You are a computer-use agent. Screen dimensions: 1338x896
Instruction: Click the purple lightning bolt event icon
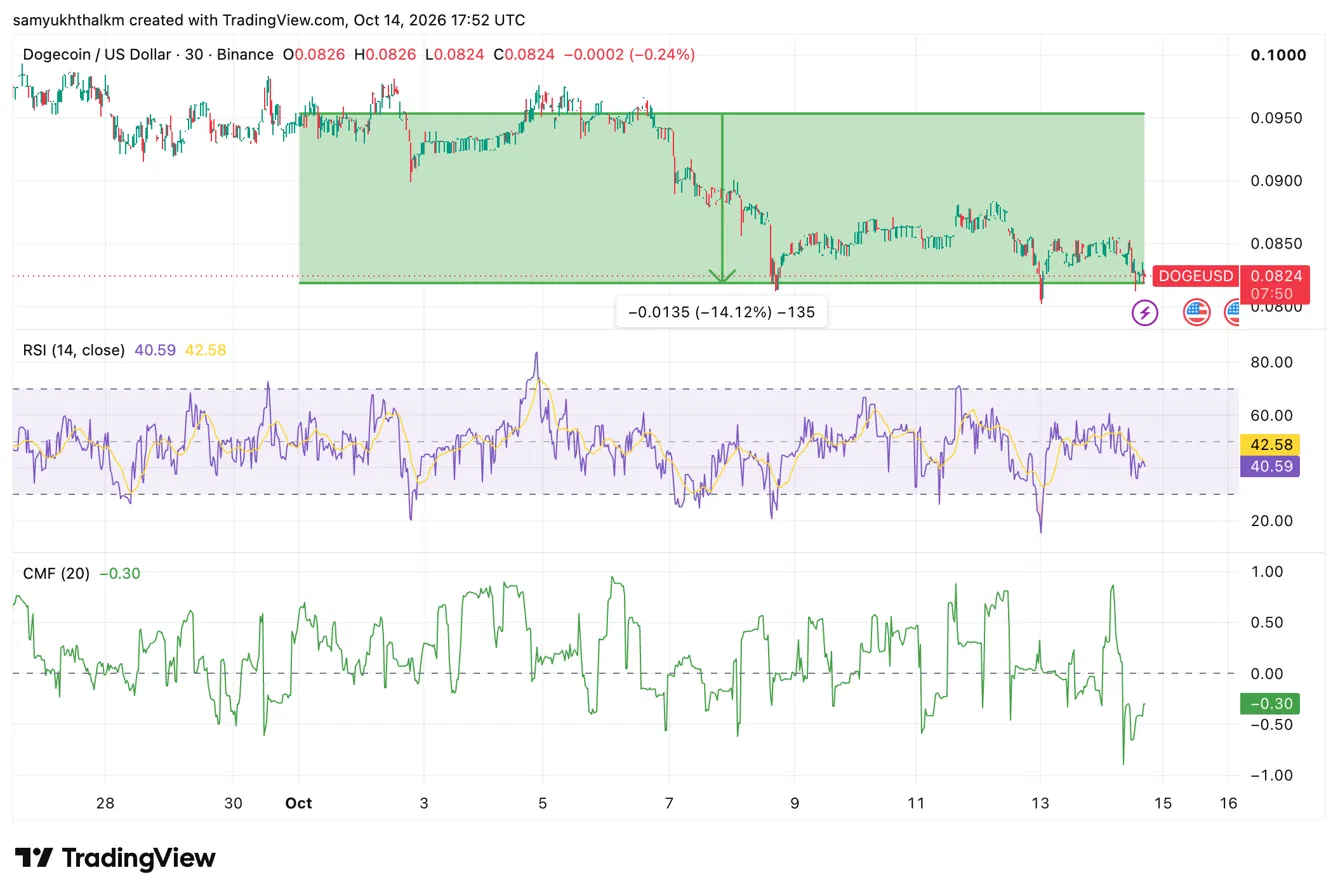click(1145, 313)
